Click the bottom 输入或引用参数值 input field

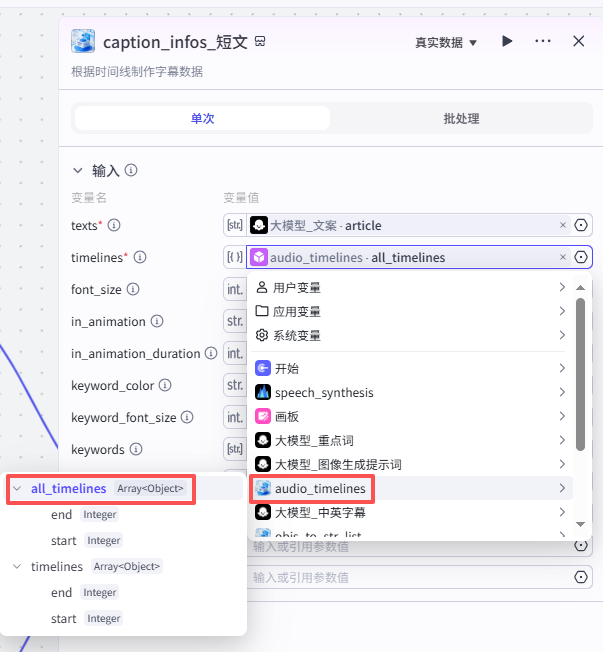point(410,577)
